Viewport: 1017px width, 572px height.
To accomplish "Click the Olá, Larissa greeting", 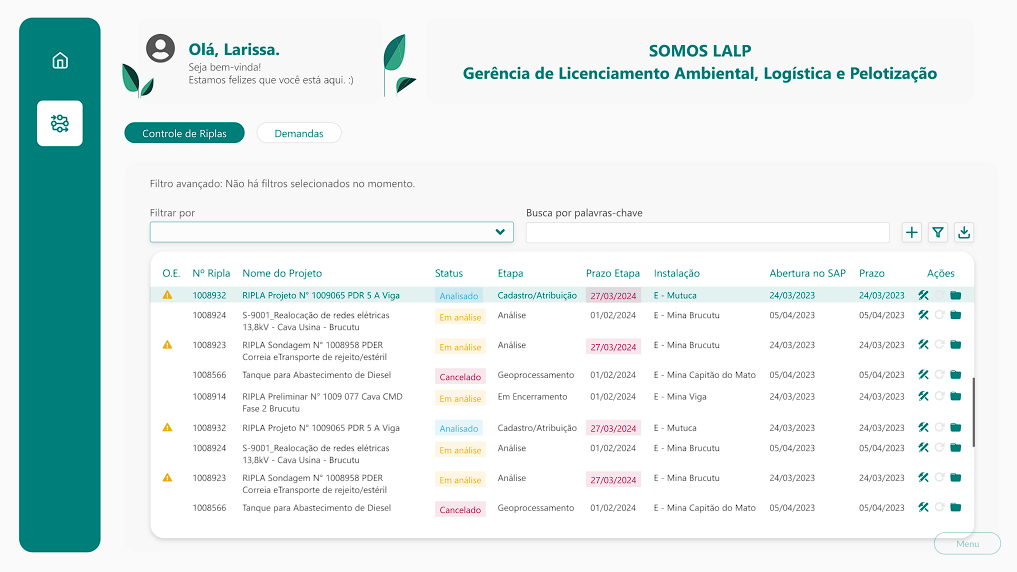I will point(234,49).
